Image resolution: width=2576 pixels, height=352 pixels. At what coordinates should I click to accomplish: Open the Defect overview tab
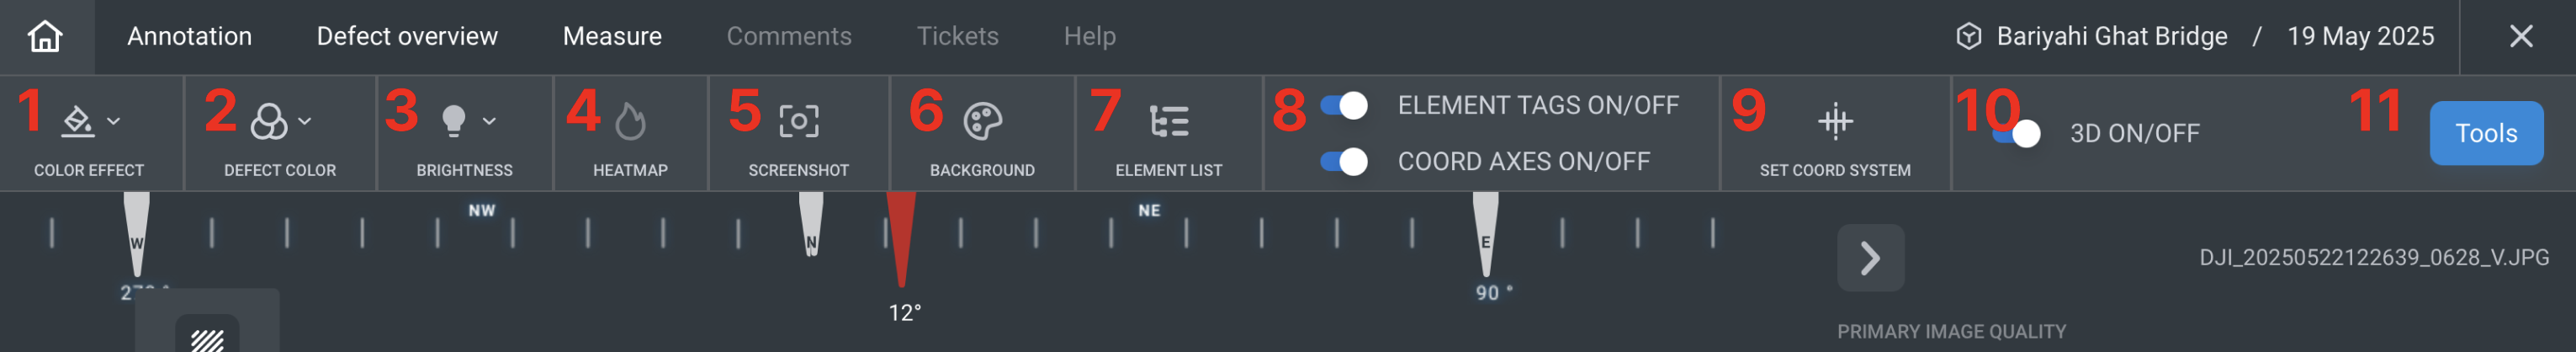pos(407,36)
